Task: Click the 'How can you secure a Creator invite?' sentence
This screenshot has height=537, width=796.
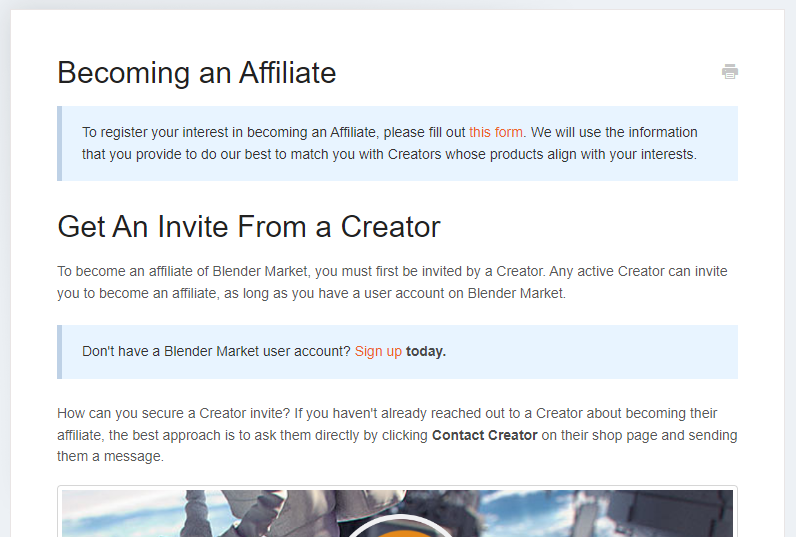Action: pos(174,413)
